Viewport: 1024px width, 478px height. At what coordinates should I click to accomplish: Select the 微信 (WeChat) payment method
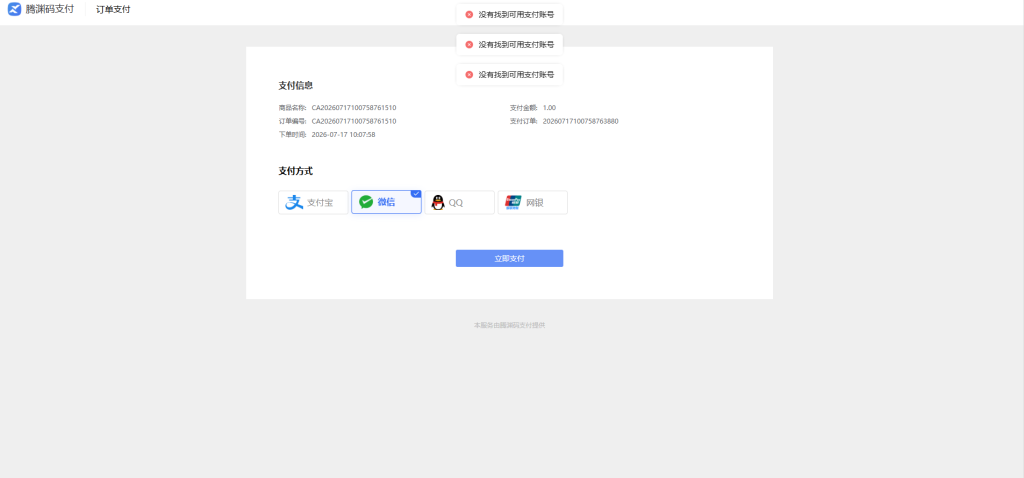click(x=387, y=202)
